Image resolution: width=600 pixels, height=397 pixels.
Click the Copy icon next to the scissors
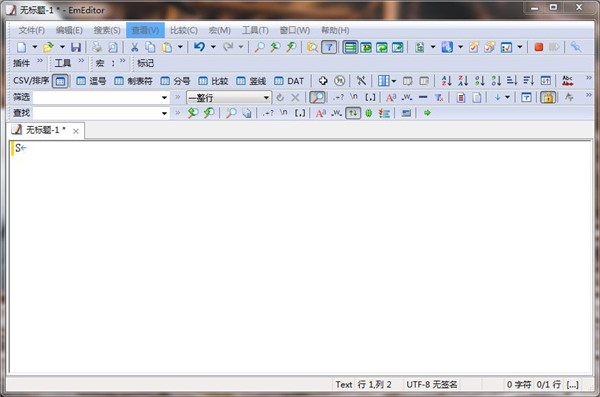[150, 47]
